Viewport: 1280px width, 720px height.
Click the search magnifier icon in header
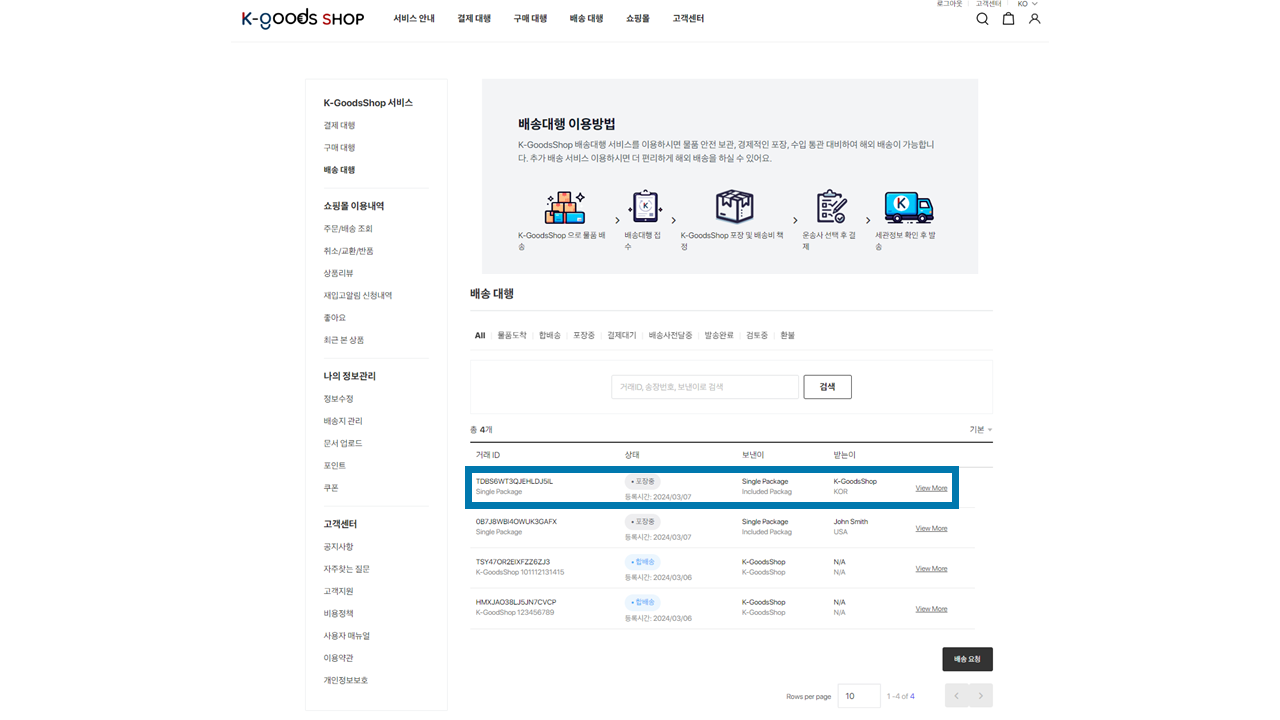(982, 19)
